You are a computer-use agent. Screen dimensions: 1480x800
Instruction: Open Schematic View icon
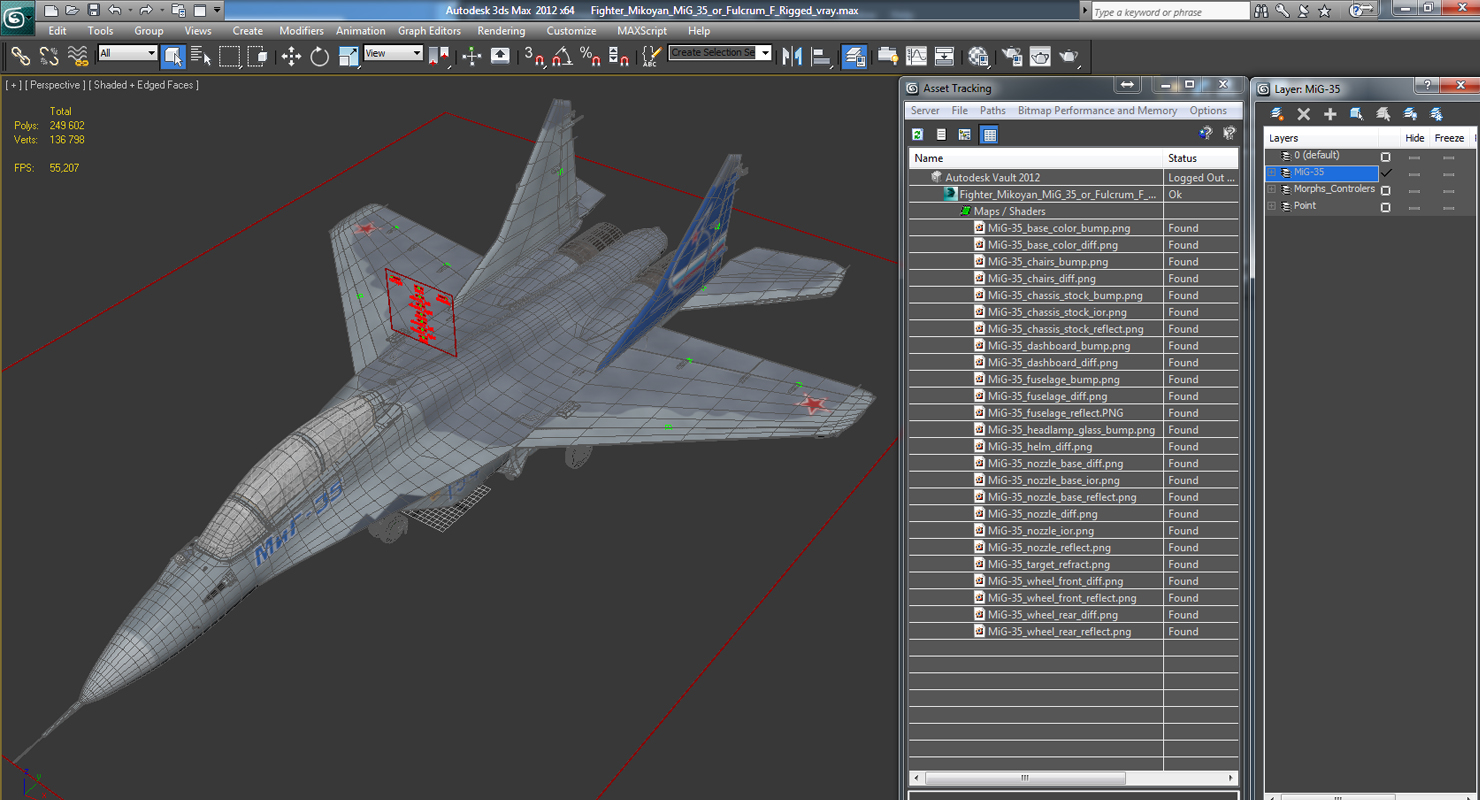pyautogui.click(x=944, y=57)
